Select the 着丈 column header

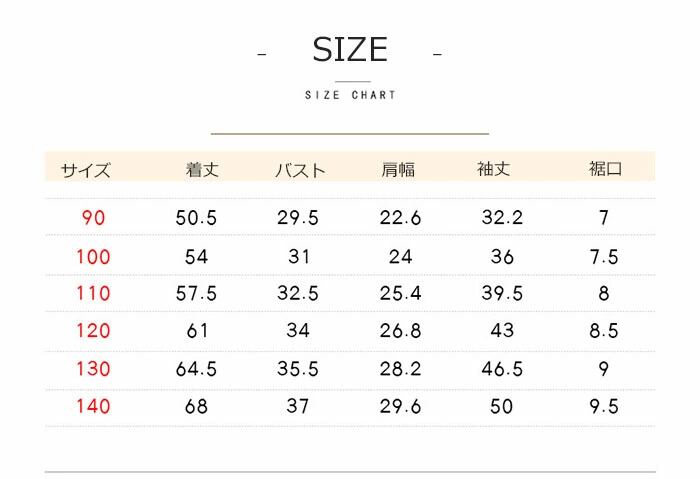point(202,169)
